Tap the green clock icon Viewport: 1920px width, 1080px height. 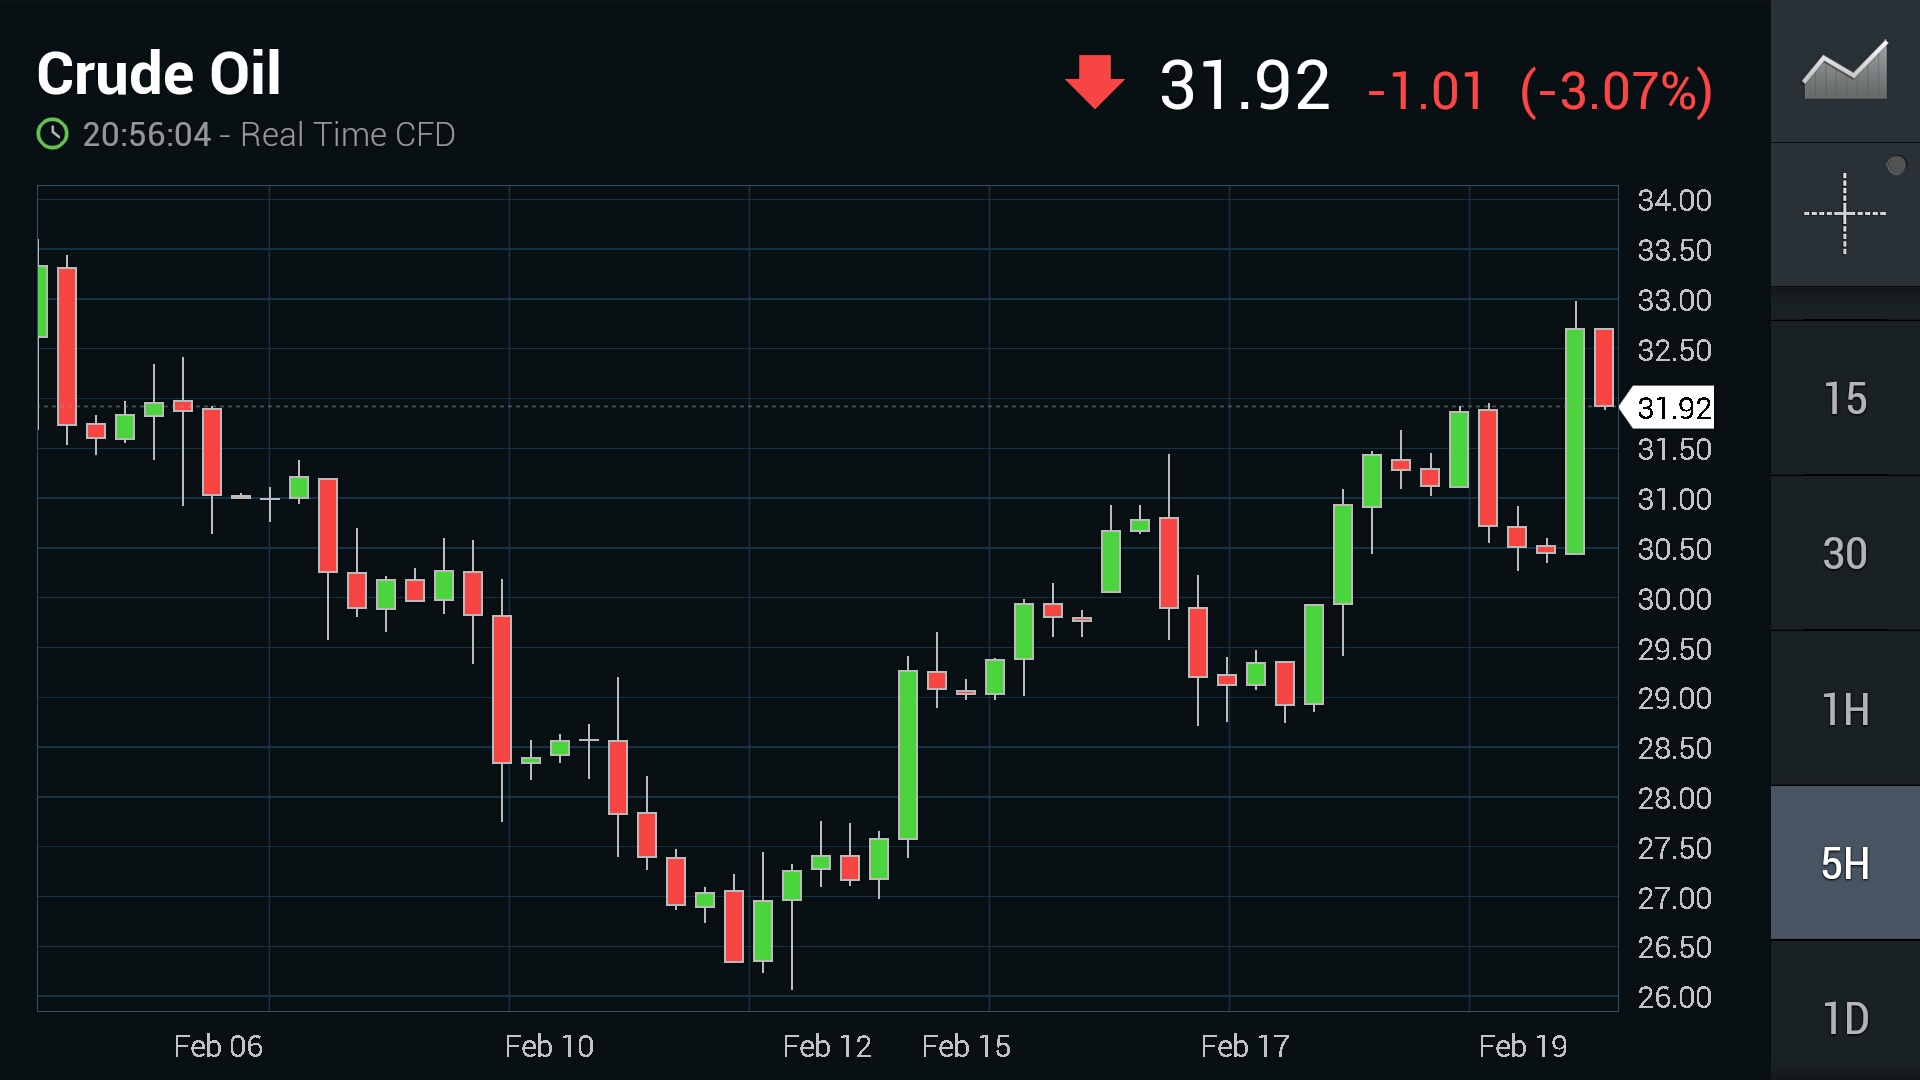tap(53, 134)
